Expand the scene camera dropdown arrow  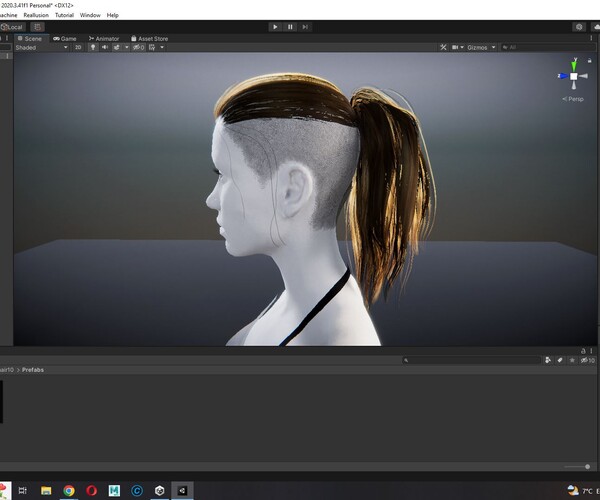[462, 47]
